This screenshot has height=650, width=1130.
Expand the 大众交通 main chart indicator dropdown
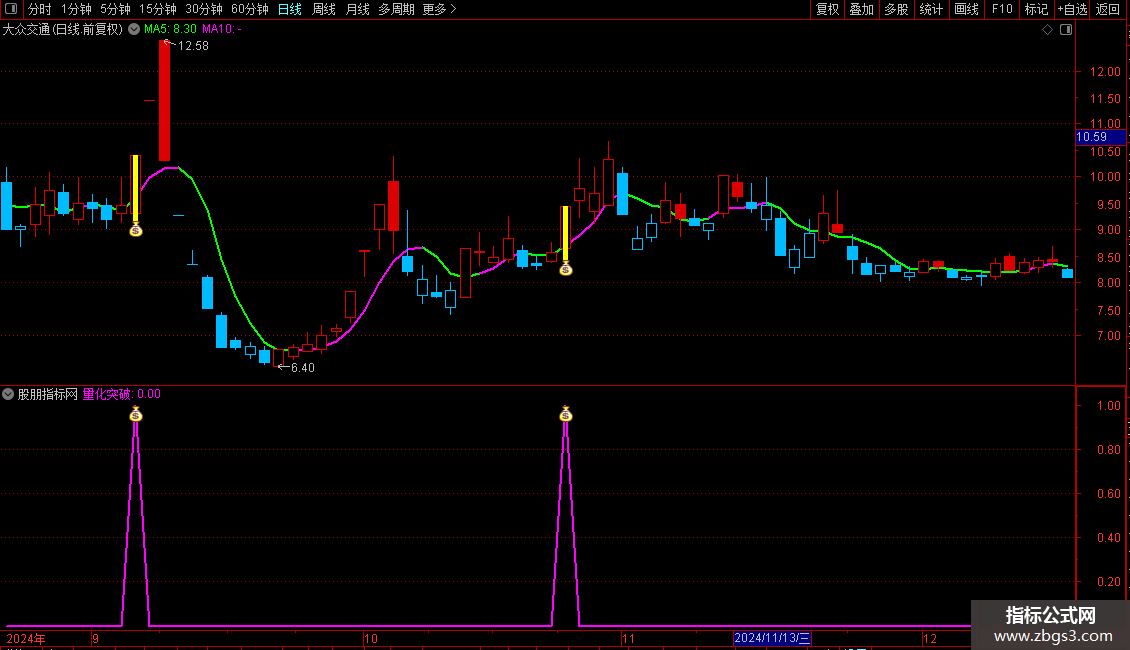click(134, 30)
